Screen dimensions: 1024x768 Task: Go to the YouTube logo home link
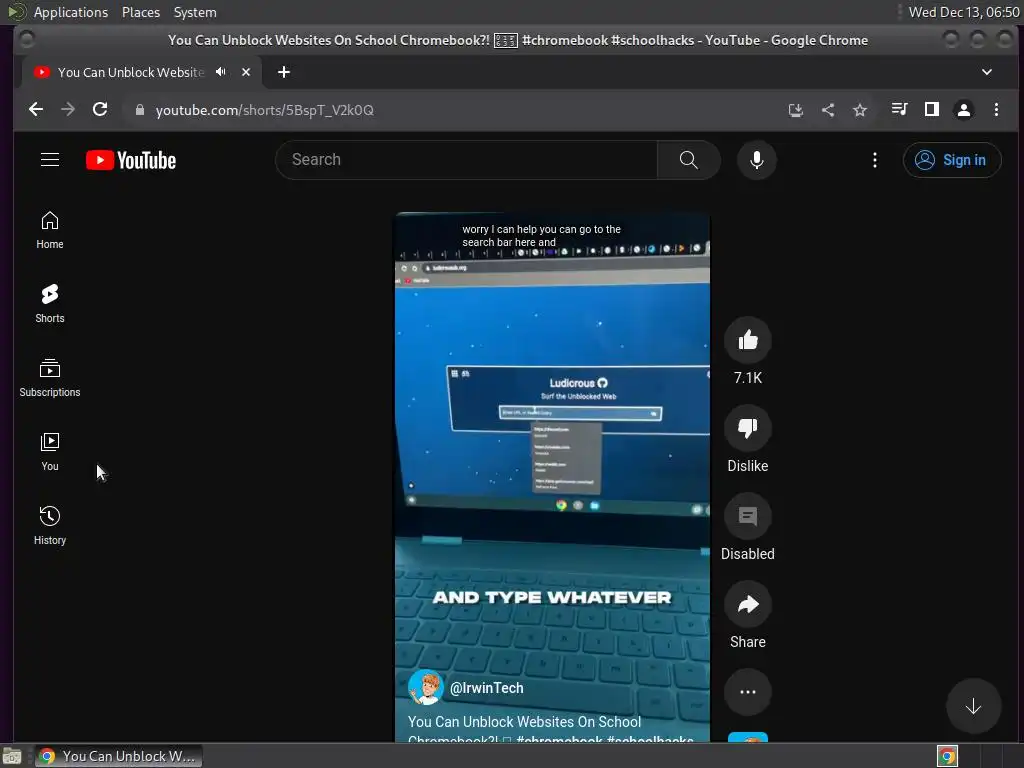pos(131,160)
